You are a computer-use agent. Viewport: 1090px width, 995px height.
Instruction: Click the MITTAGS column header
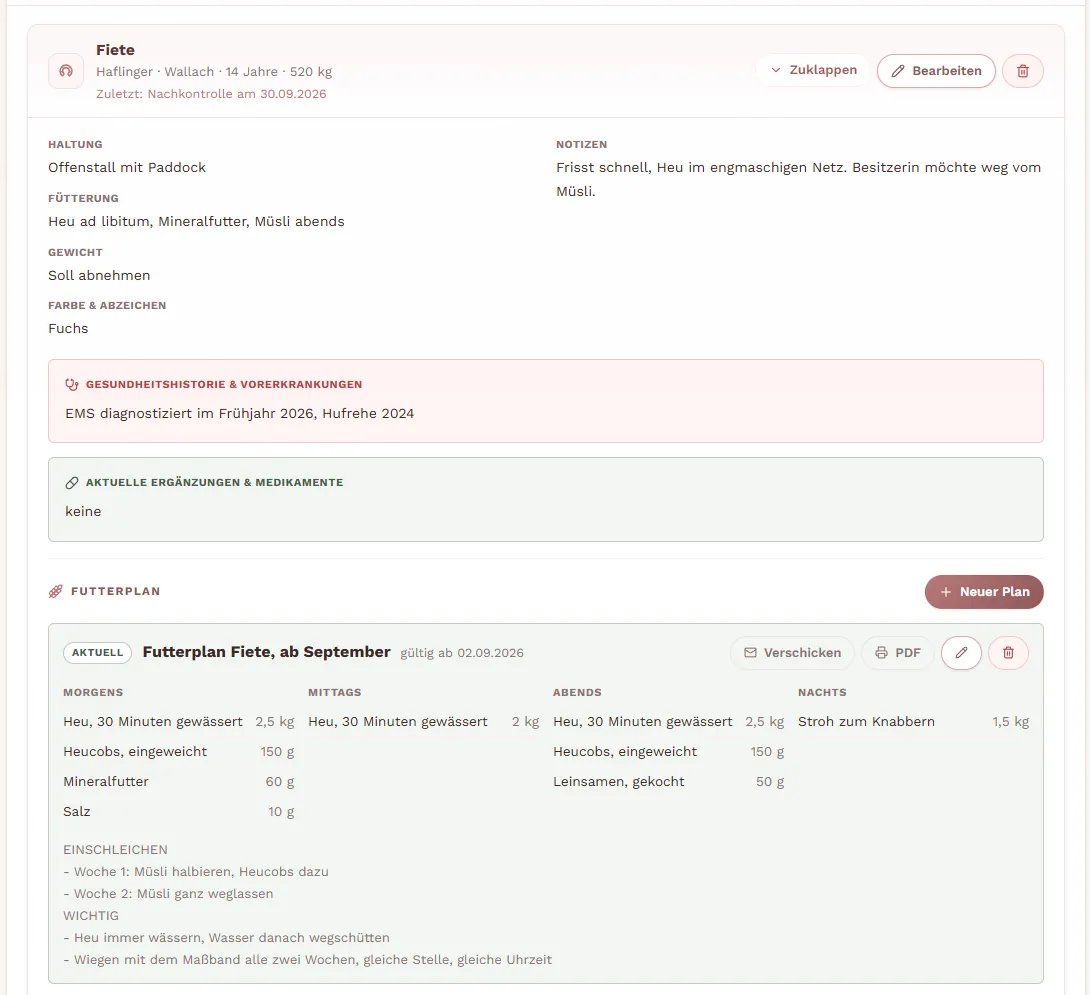[x=335, y=693]
